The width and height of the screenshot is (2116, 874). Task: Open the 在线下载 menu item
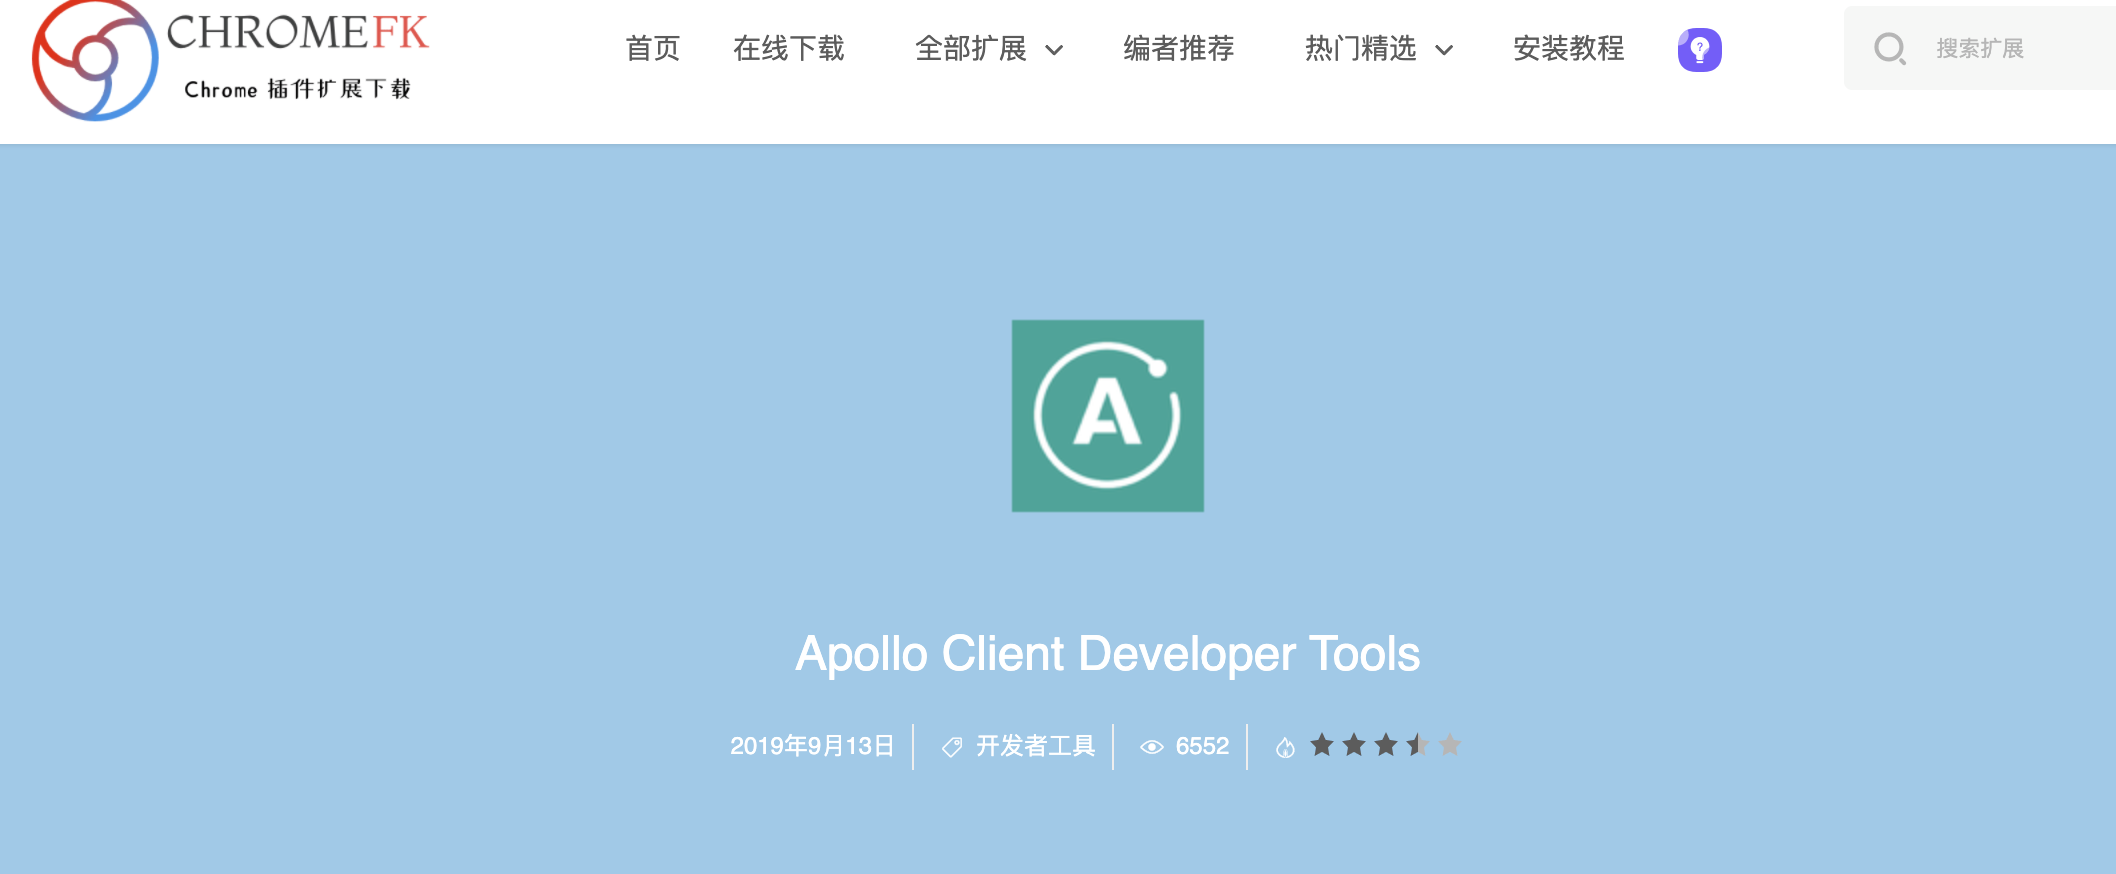tap(789, 48)
